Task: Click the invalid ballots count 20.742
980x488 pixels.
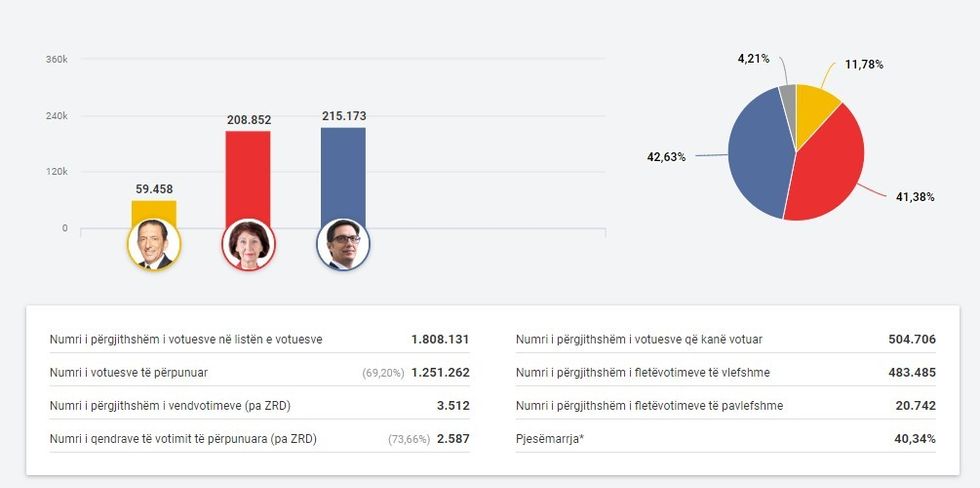Action: click(x=915, y=406)
